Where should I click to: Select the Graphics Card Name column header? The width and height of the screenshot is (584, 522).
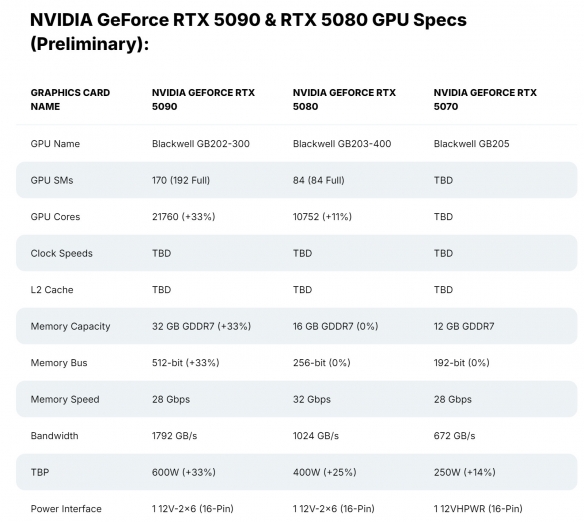70,99
